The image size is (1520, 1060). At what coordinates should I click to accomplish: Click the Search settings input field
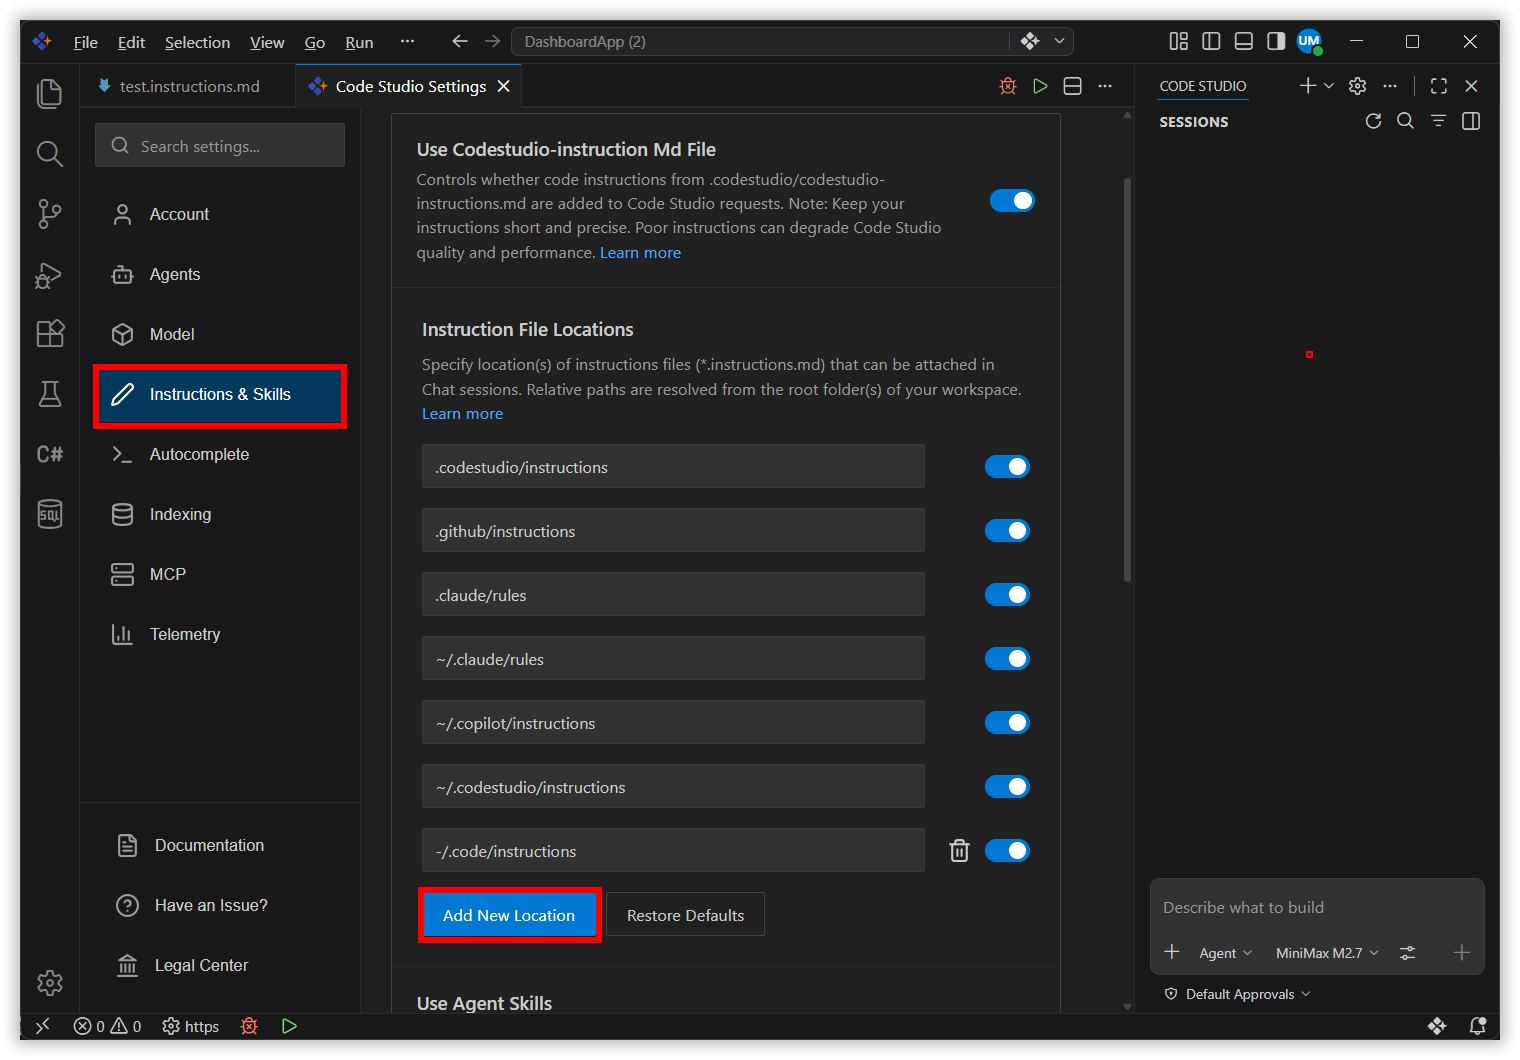pyautogui.click(x=220, y=146)
